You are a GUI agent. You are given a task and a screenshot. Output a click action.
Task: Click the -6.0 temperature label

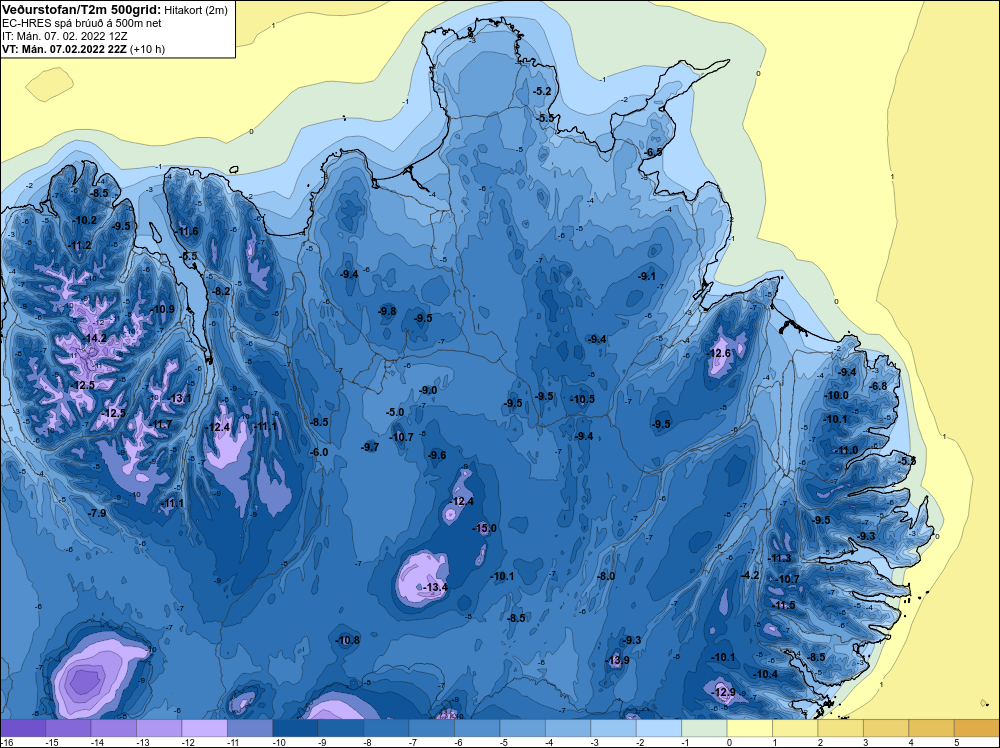coord(319,452)
